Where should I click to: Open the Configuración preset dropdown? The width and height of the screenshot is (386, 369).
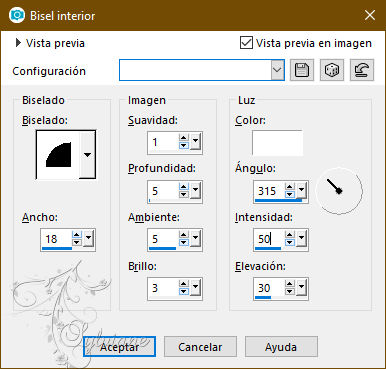(277, 70)
